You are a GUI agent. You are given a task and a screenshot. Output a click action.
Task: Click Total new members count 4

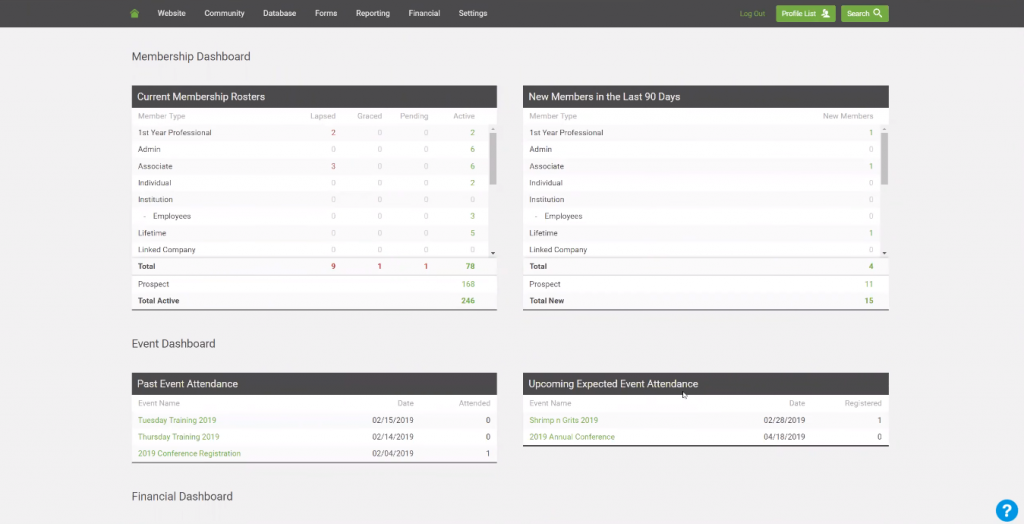click(x=871, y=267)
